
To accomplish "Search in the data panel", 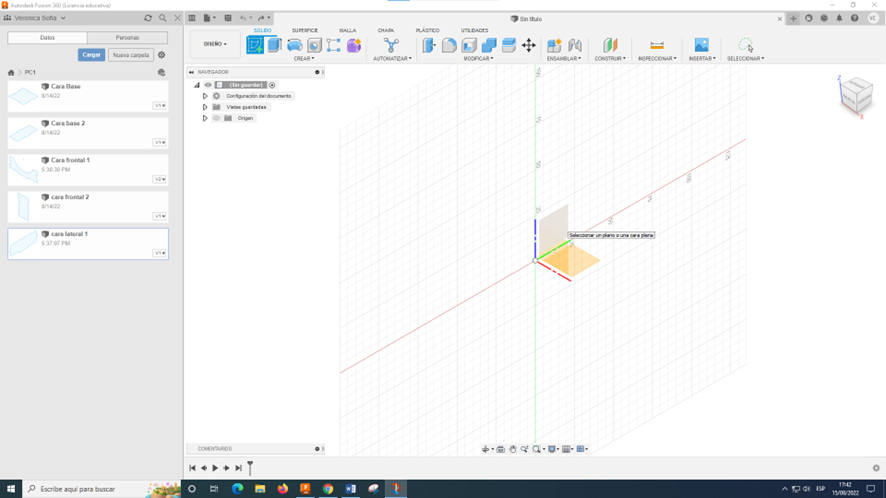I will 163,18.
